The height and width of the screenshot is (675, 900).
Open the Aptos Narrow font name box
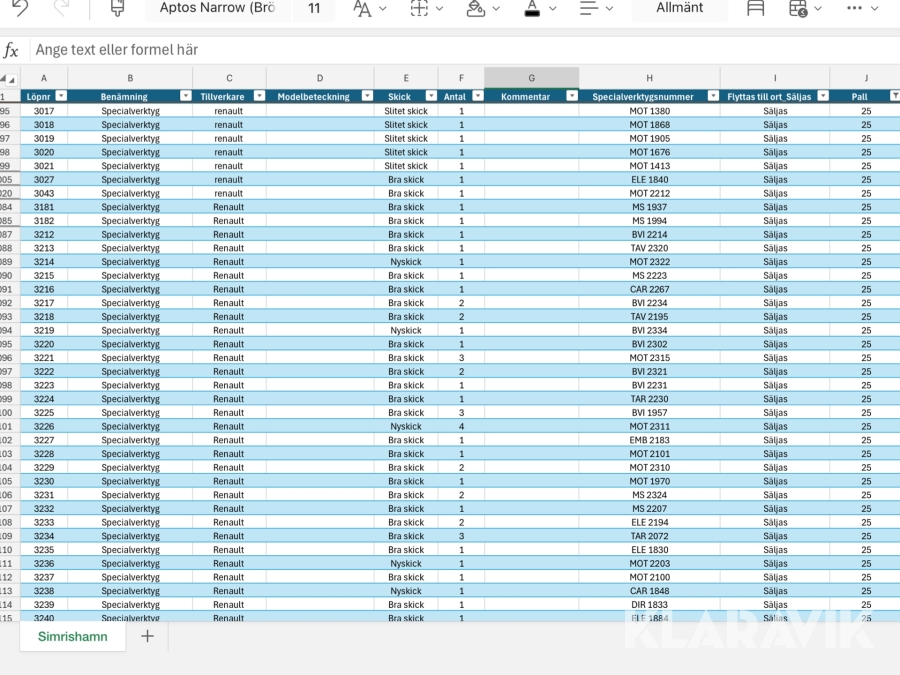217,8
